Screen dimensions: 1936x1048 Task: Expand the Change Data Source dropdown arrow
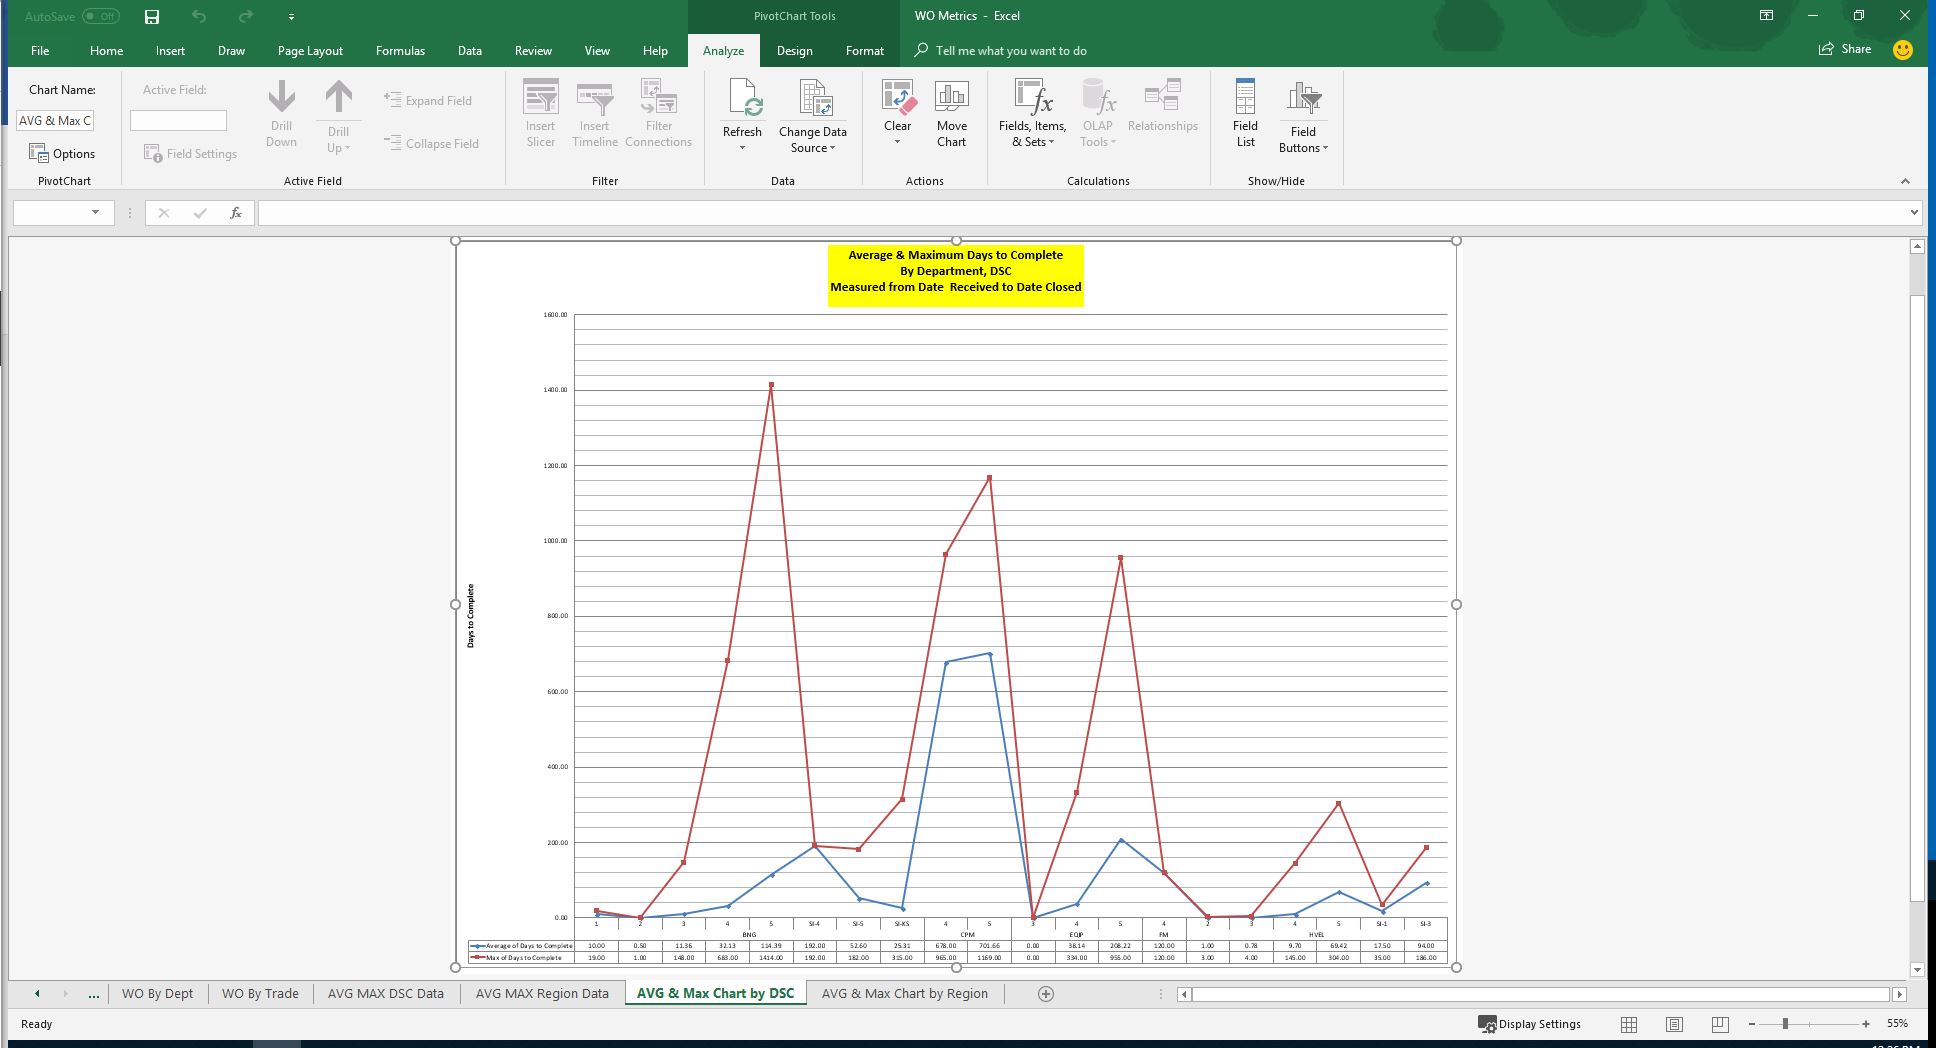pos(832,148)
